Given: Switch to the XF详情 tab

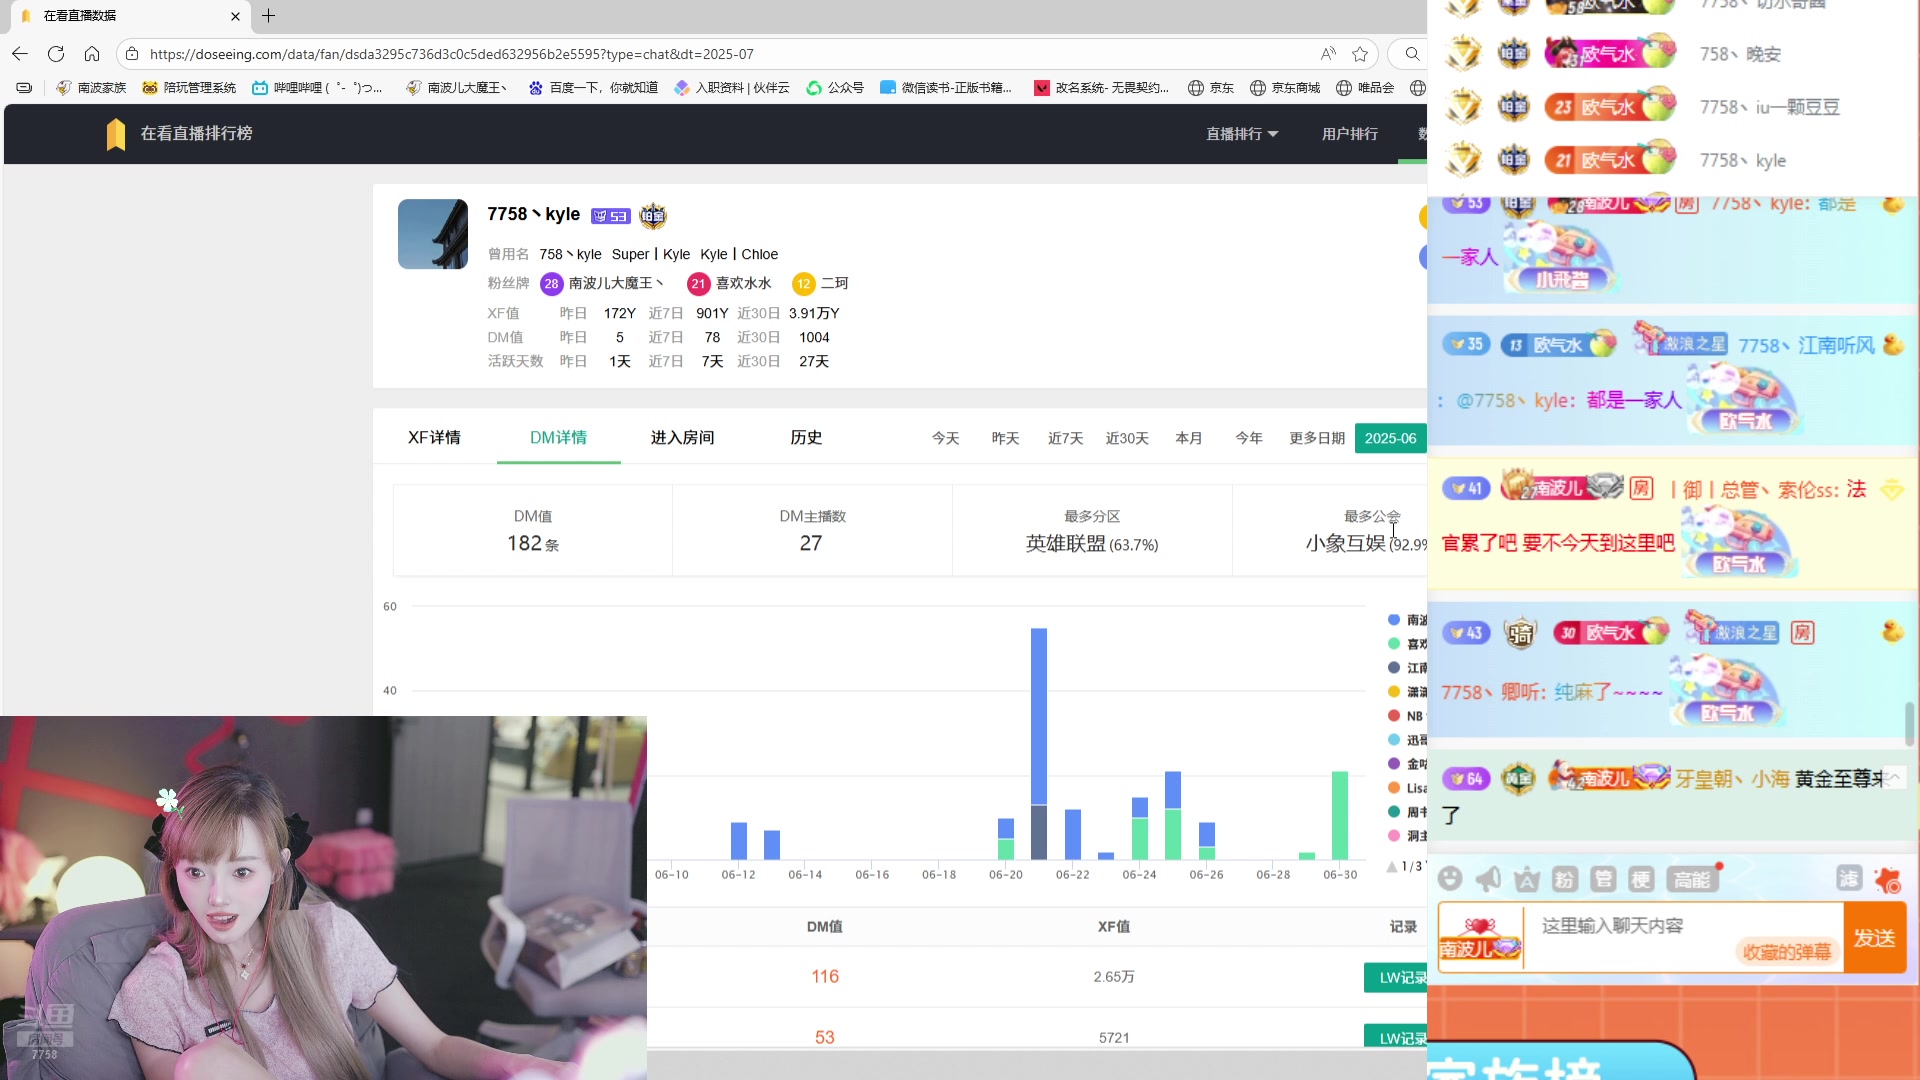Looking at the screenshot, I should pos(434,437).
